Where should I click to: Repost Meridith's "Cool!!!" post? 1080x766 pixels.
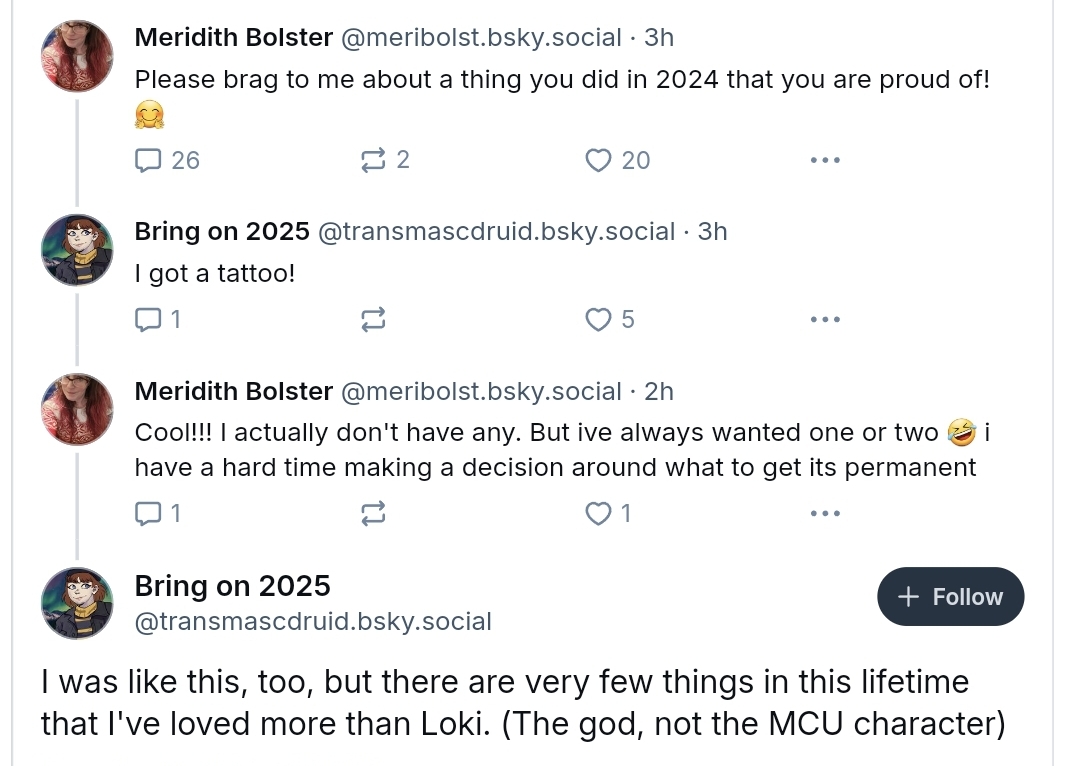pos(373,514)
